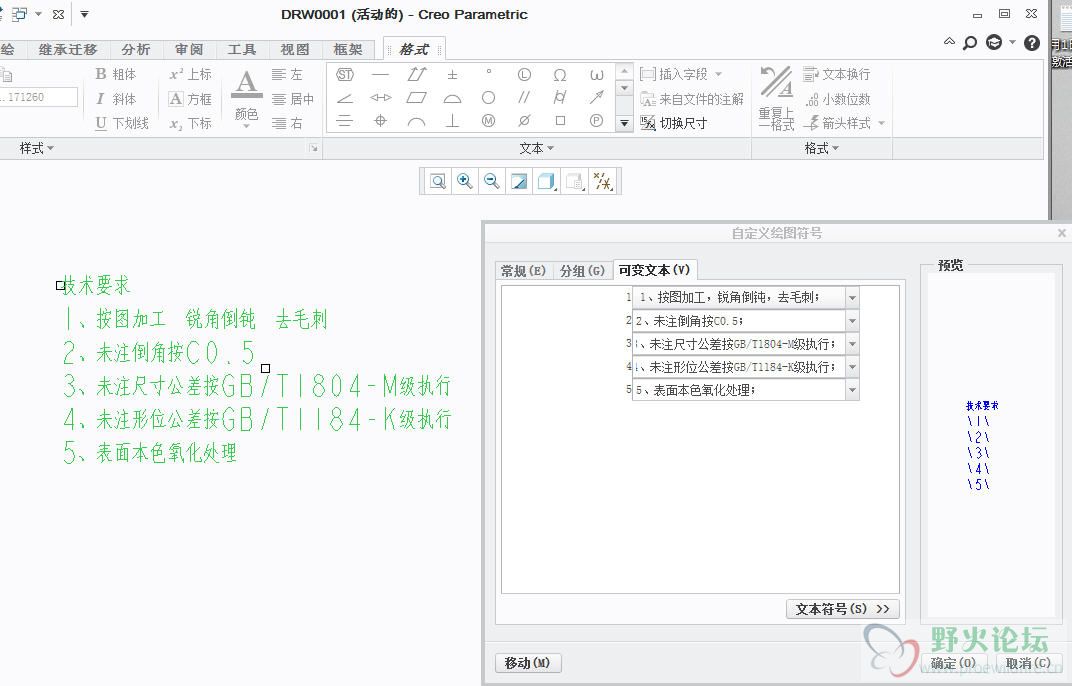Insert the perpendicularity symbol
Screen dimensions: 1072x686
click(452, 121)
